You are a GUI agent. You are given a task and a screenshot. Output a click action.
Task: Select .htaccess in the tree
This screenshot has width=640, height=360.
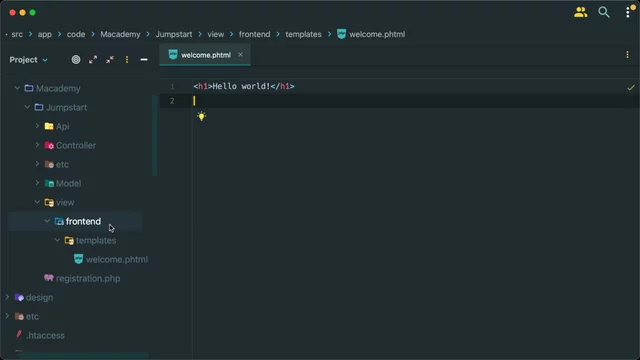[45, 335]
